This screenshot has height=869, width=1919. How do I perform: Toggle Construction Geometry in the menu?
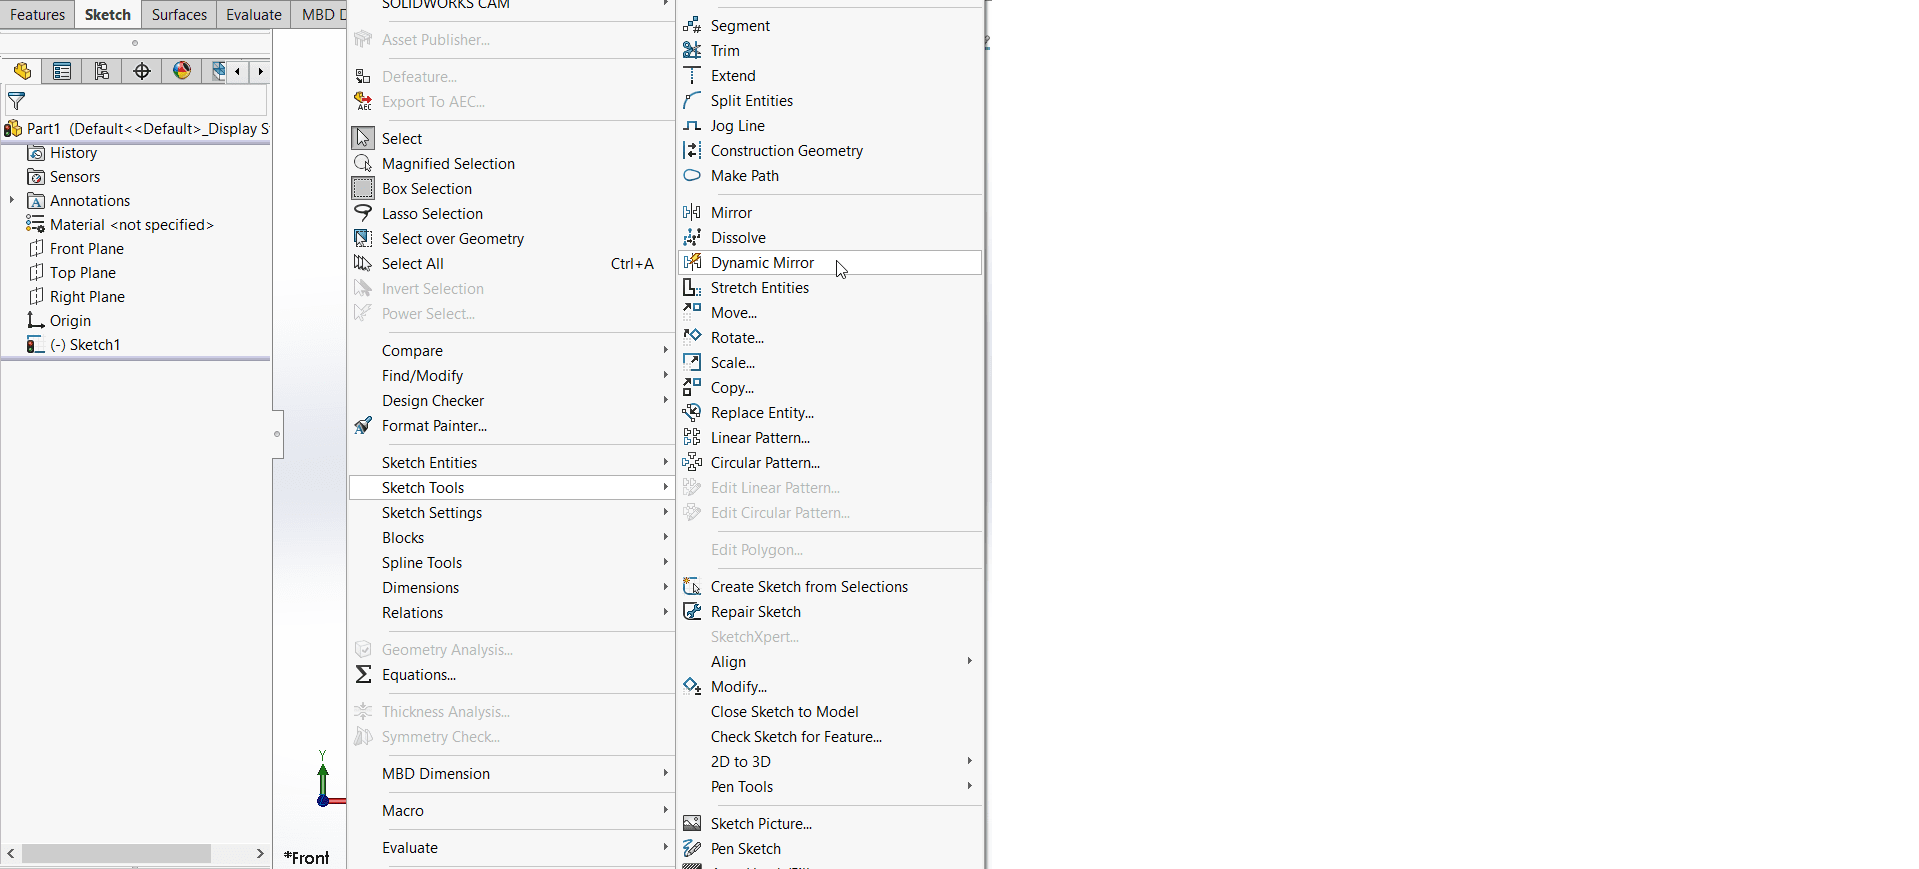click(786, 151)
